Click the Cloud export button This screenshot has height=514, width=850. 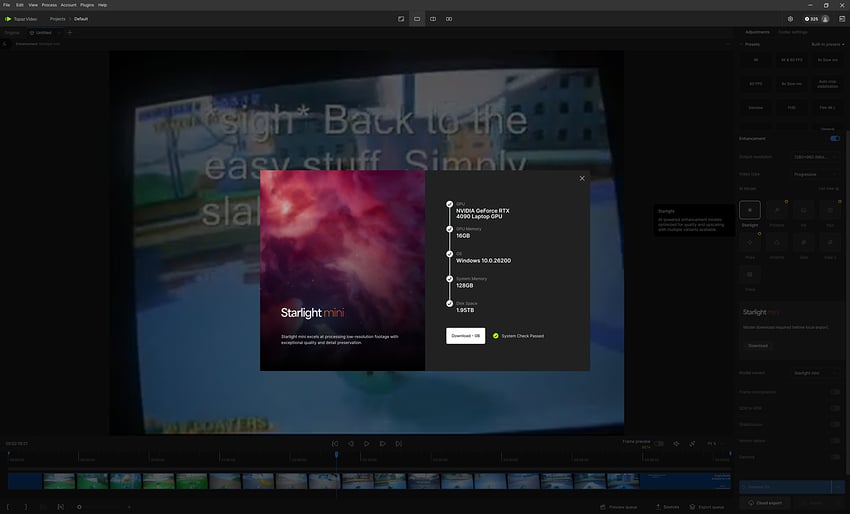click(x=765, y=503)
